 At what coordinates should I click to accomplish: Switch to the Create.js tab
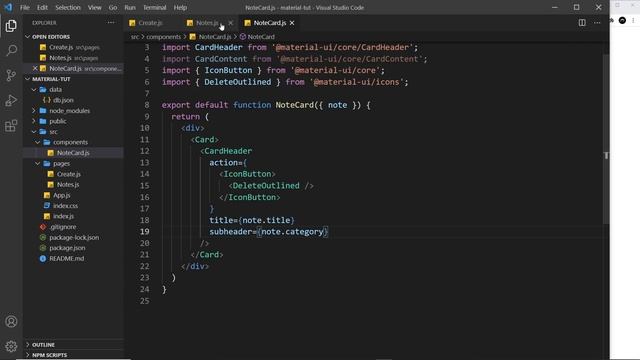[151, 23]
